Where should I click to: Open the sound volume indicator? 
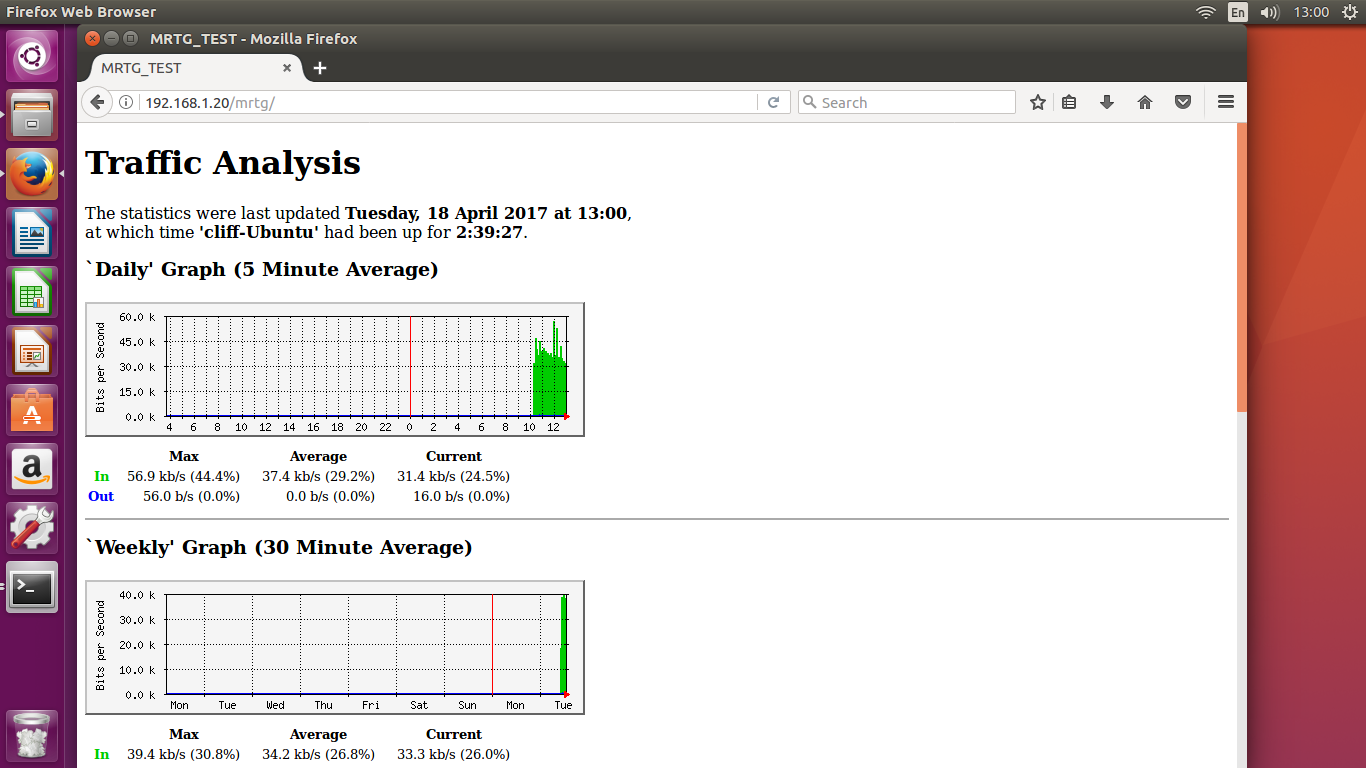click(x=1270, y=12)
